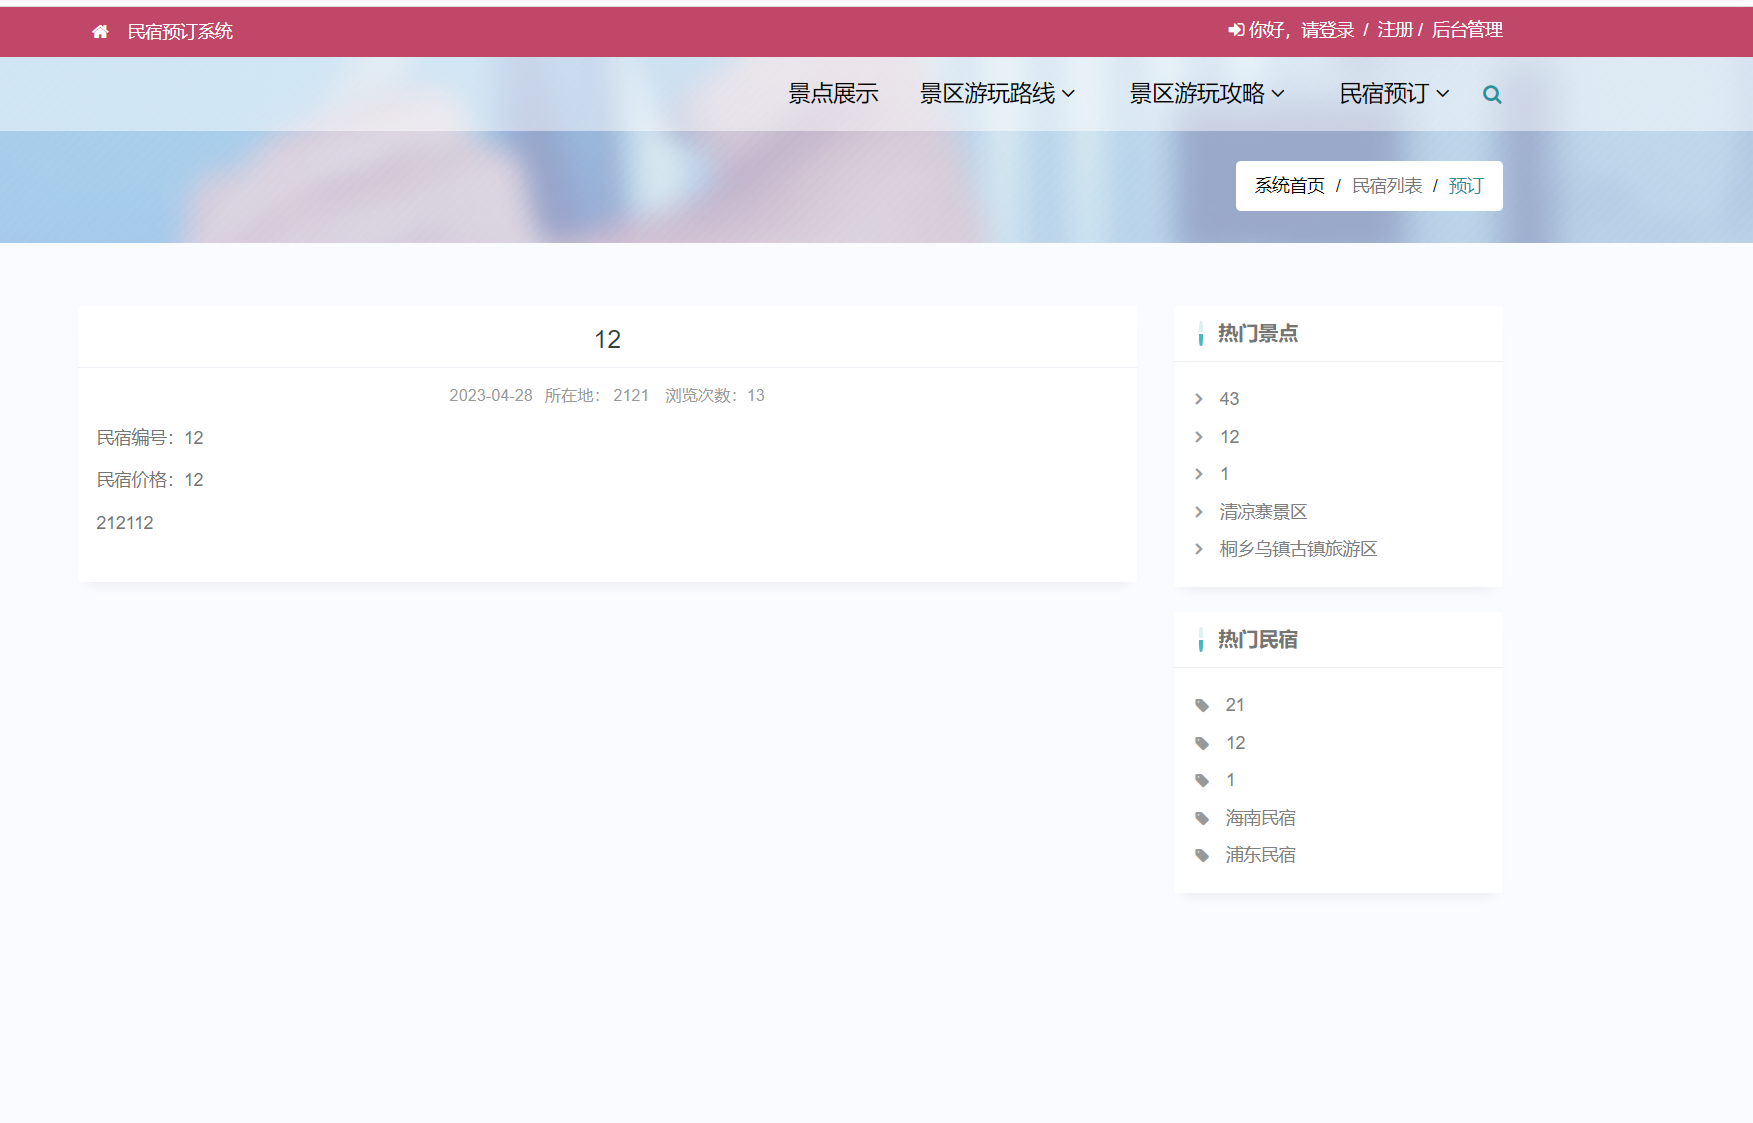
Task: Go to 系统首页 via the breadcrumb
Action: pyautogui.click(x=1289, y=185)
